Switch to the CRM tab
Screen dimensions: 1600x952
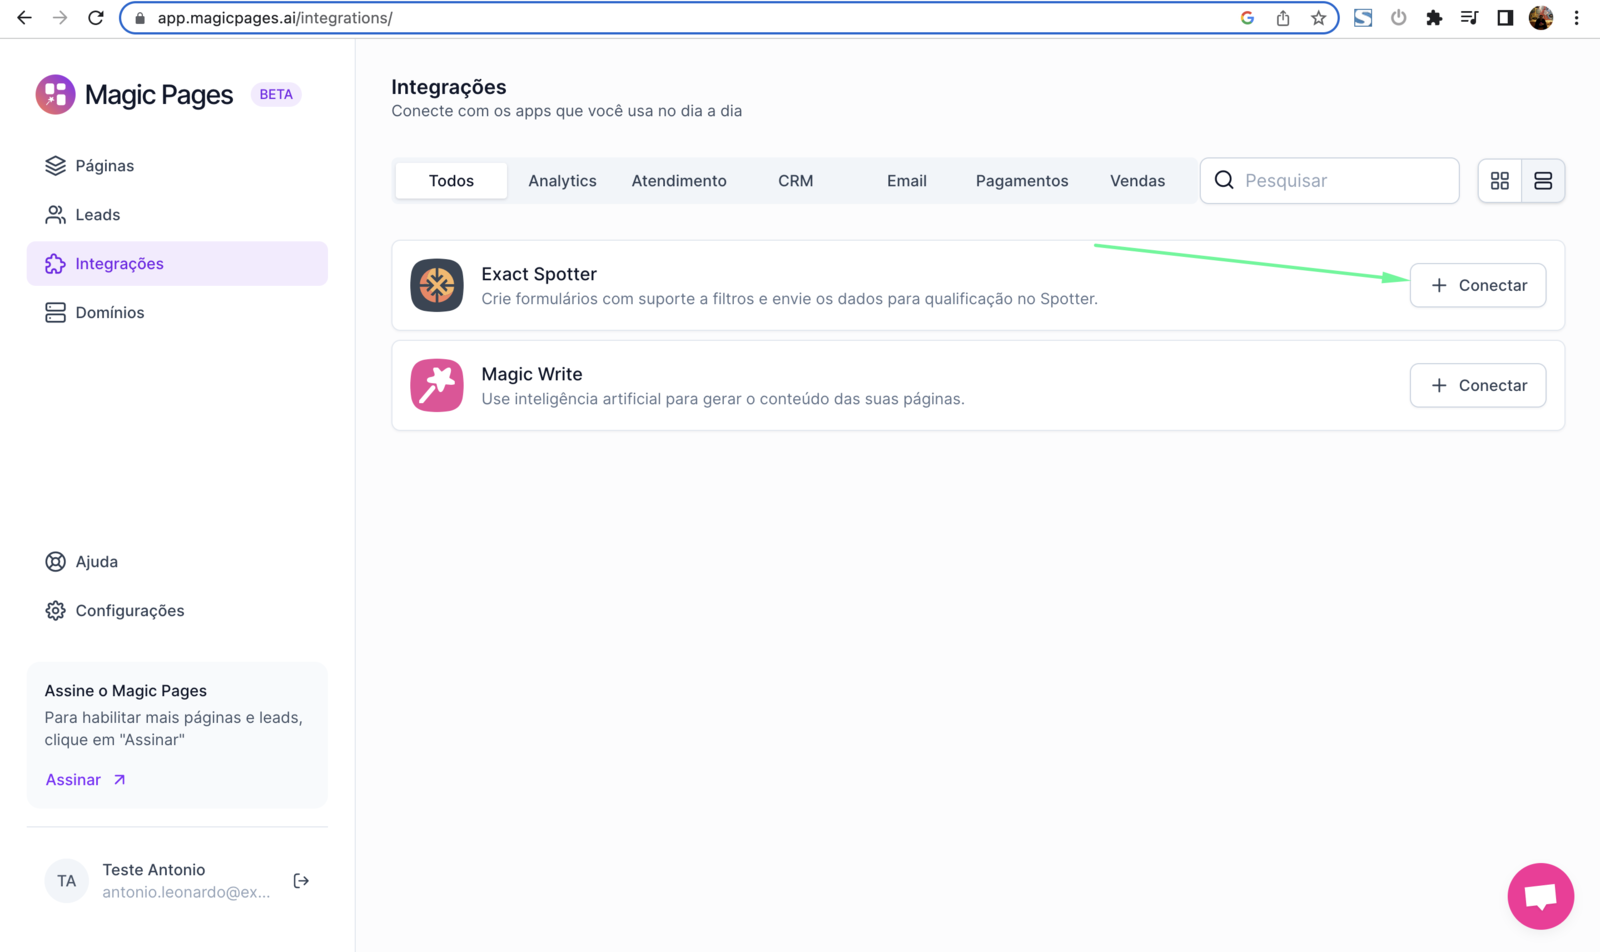click(795, 181)
